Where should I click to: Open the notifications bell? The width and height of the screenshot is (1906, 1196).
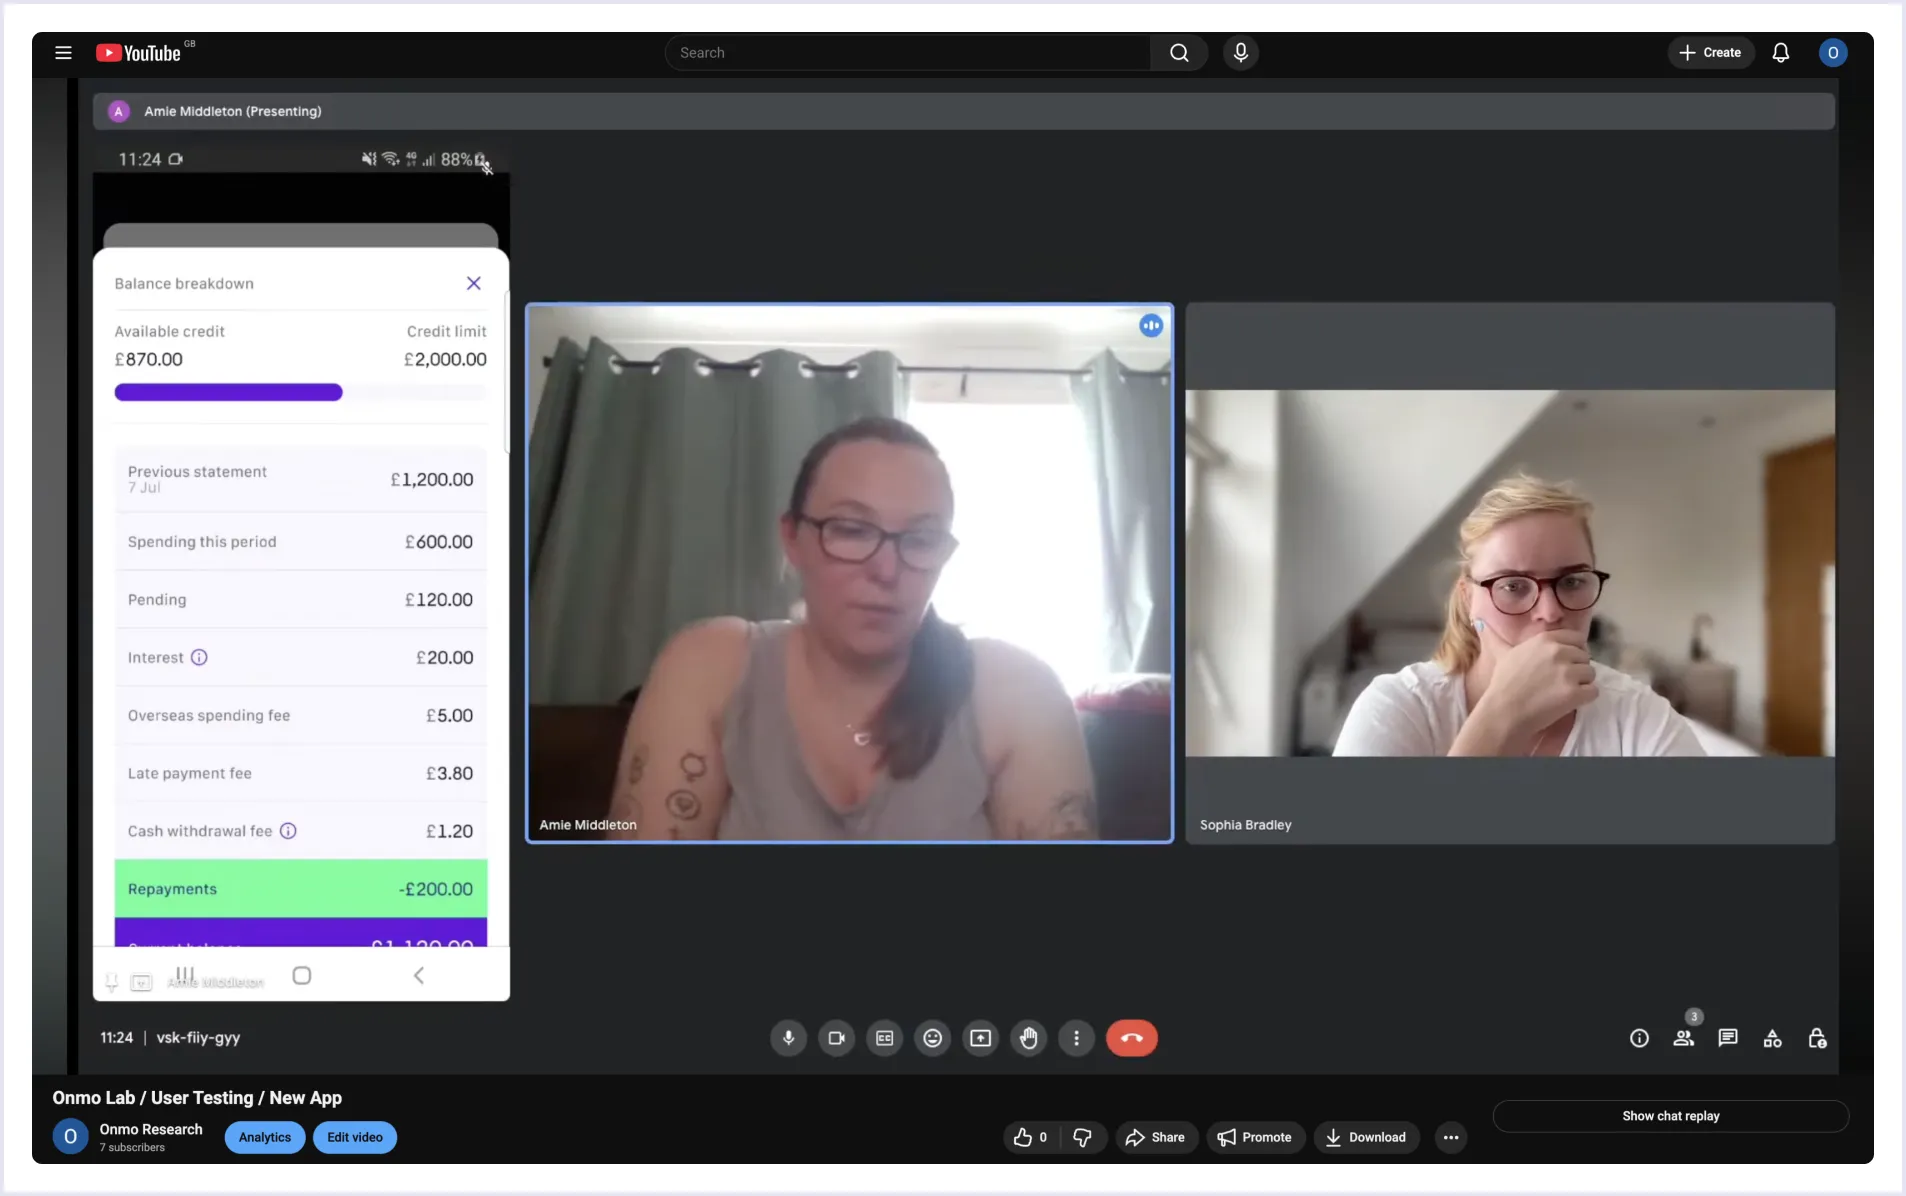1780,53
